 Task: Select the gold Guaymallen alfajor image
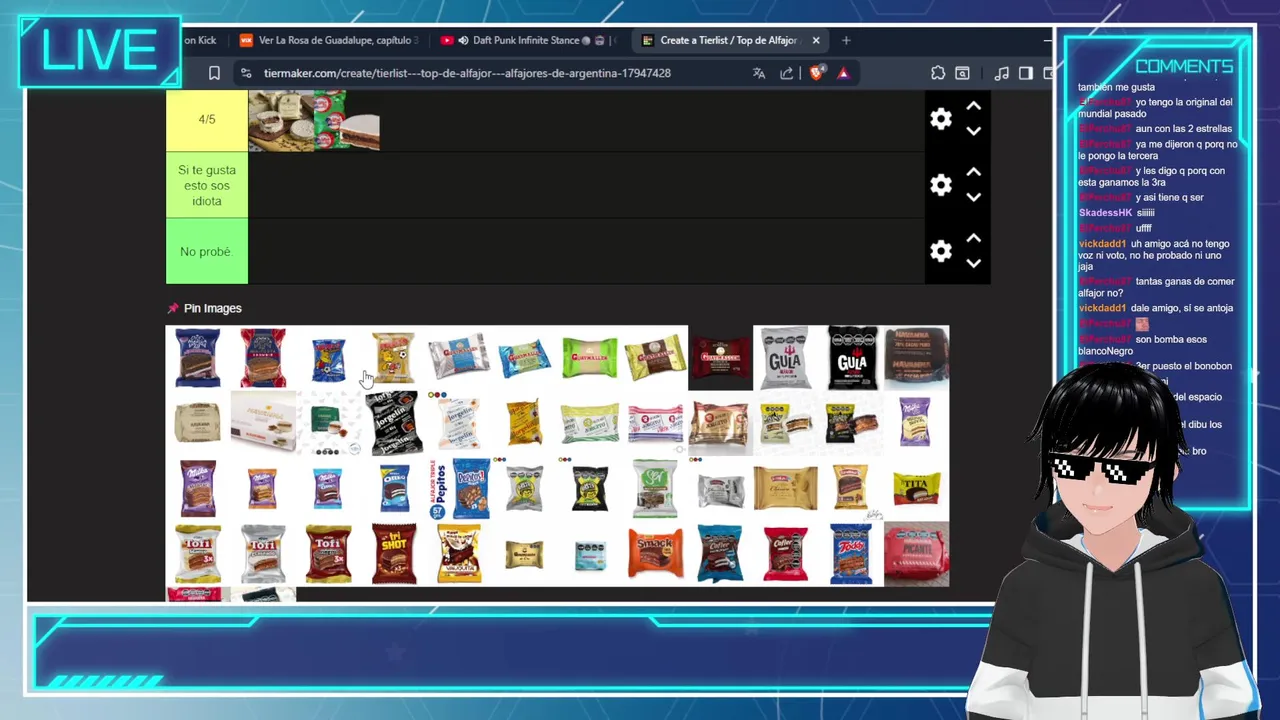[x=655, y=358]
